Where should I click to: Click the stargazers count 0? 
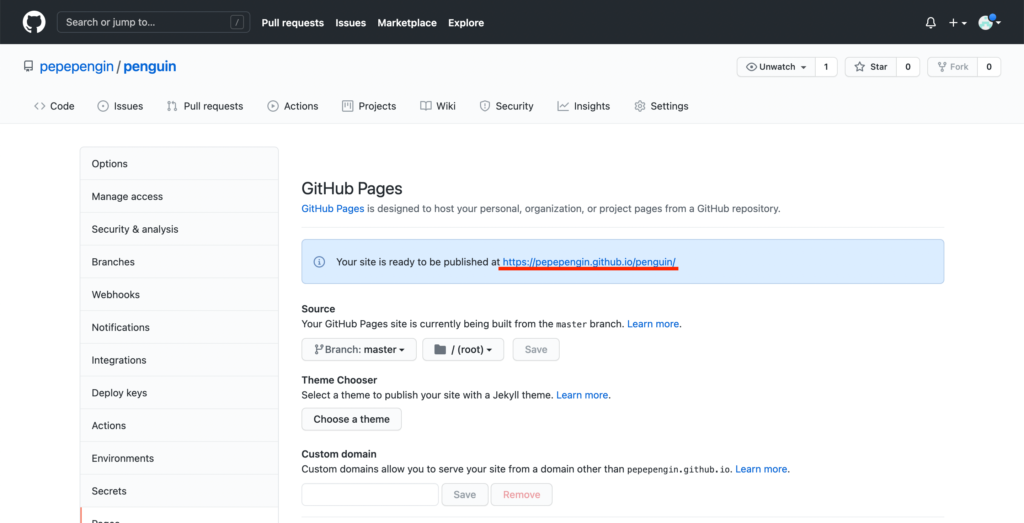[x=908, y=67]
